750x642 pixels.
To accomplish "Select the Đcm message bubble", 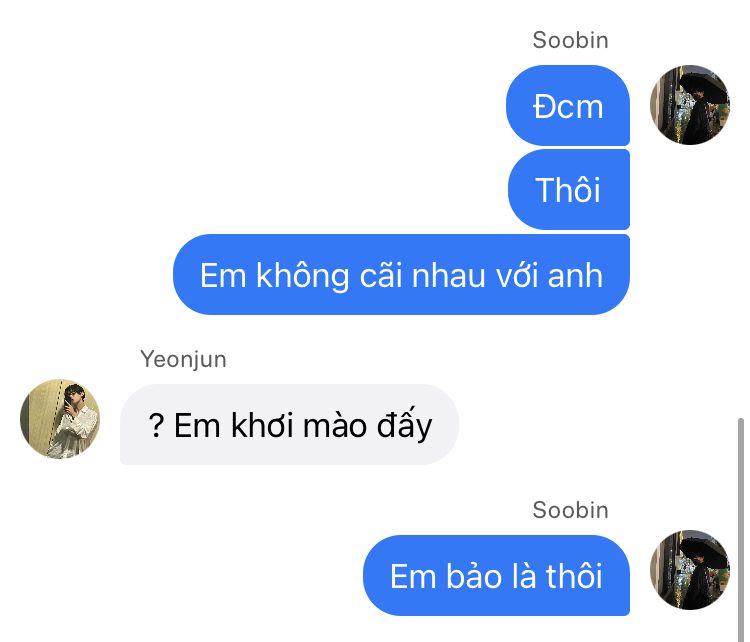I will (568, 106).
